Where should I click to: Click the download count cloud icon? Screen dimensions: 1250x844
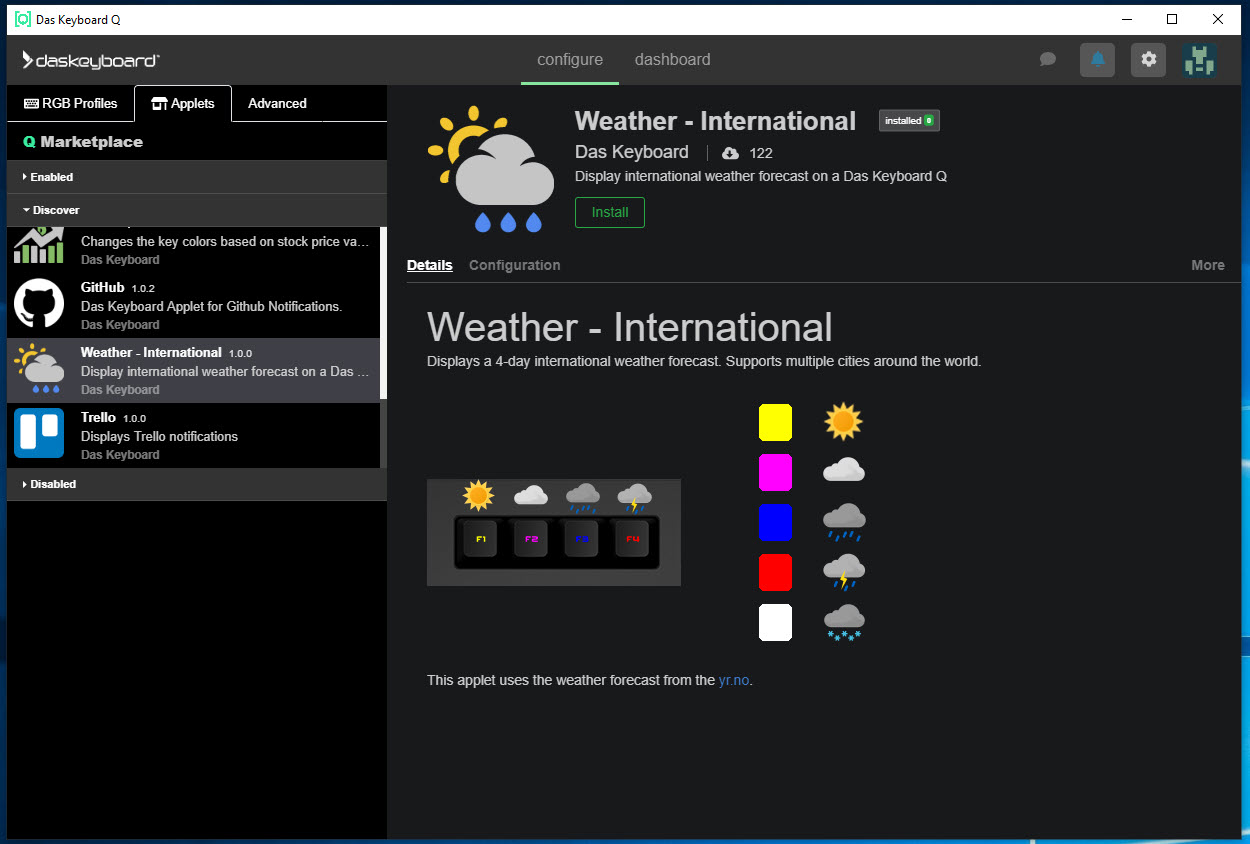coord(730,153)
